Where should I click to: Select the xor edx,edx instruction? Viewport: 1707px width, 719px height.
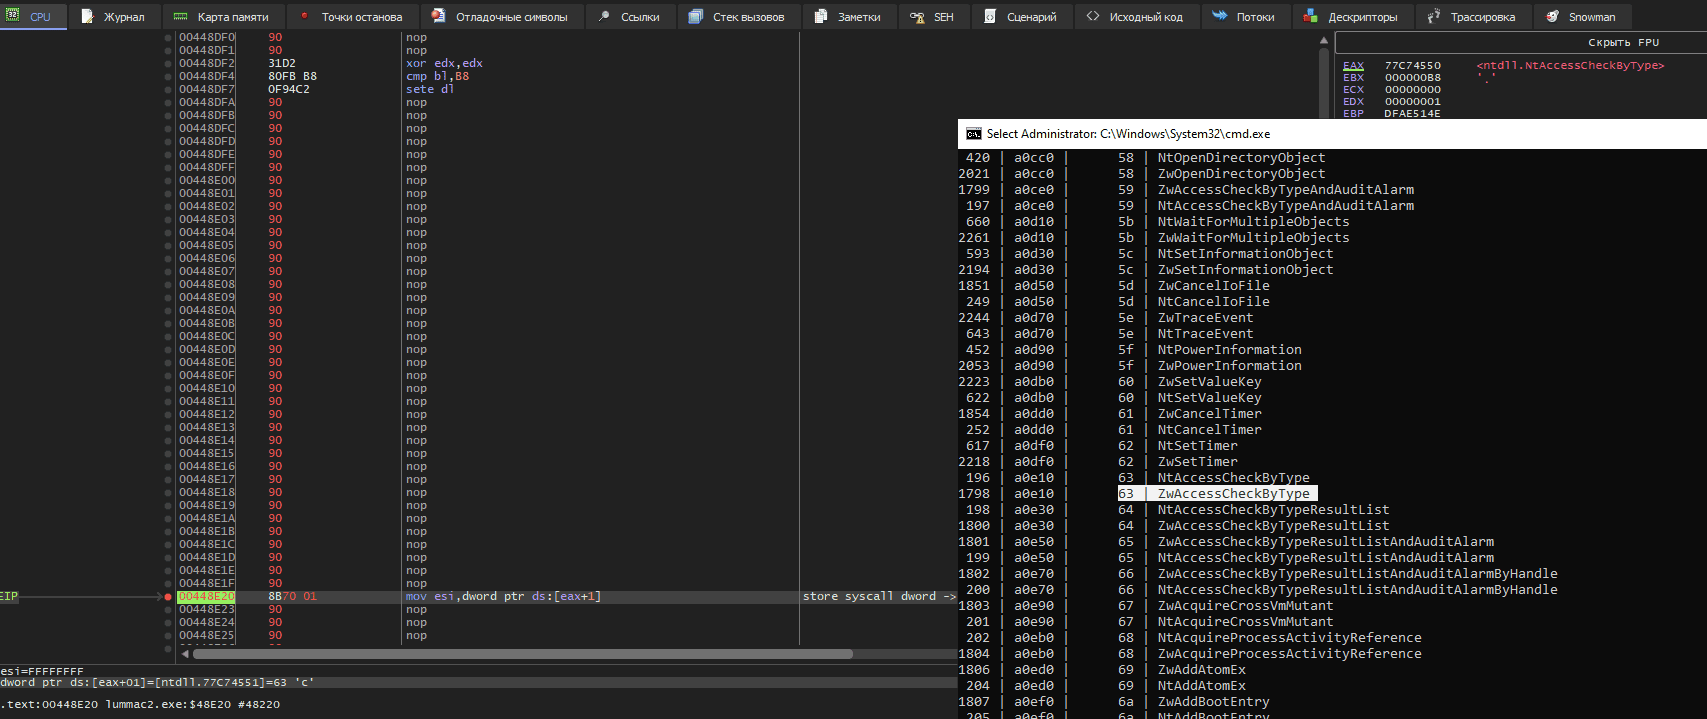tap(444, 63)
